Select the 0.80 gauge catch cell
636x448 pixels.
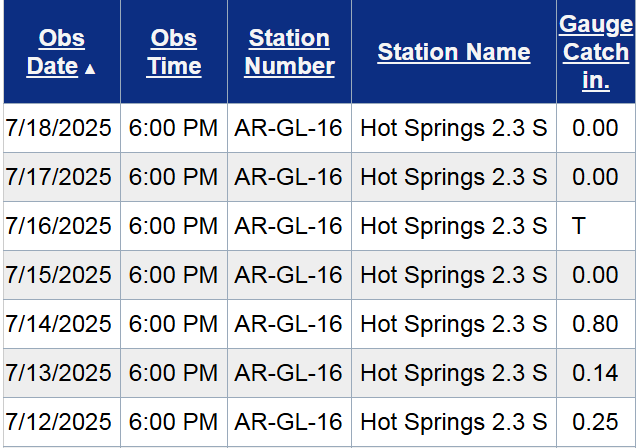595,324
